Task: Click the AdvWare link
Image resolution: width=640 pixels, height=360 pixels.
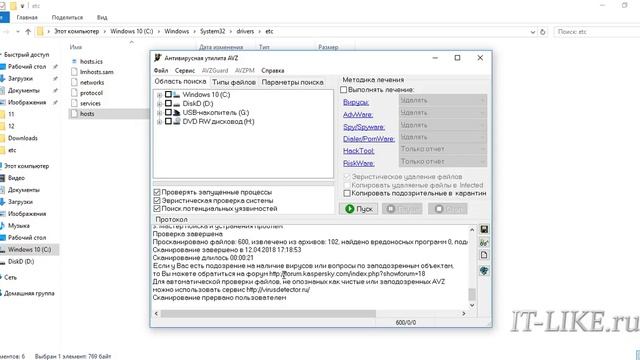Action: (358, 115)
